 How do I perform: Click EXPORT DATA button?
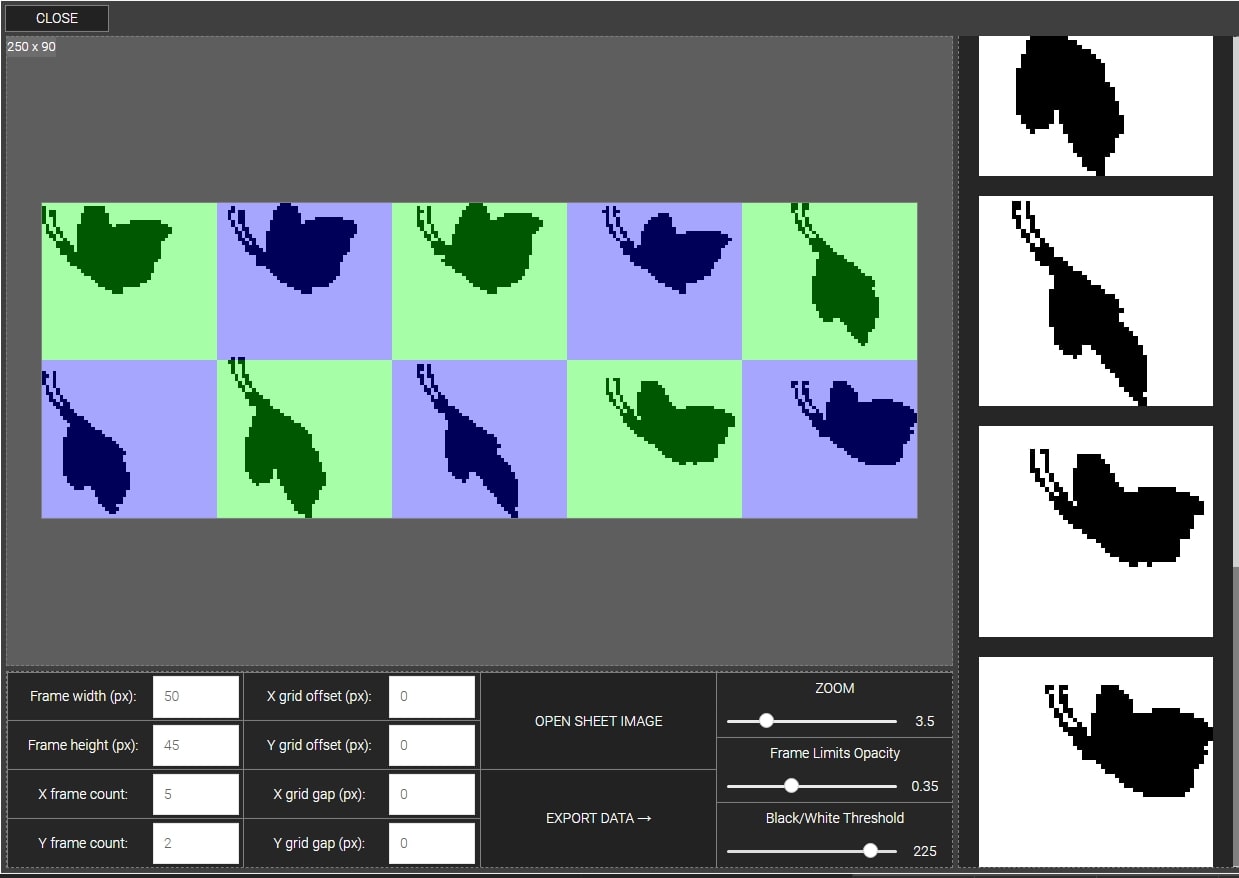598,818
